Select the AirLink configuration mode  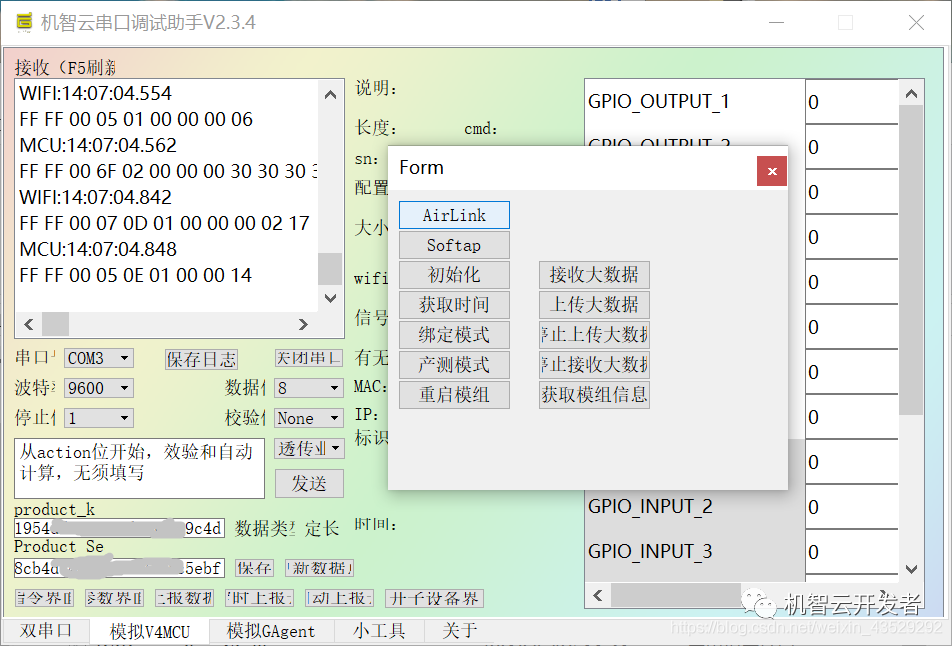point(454,214)
